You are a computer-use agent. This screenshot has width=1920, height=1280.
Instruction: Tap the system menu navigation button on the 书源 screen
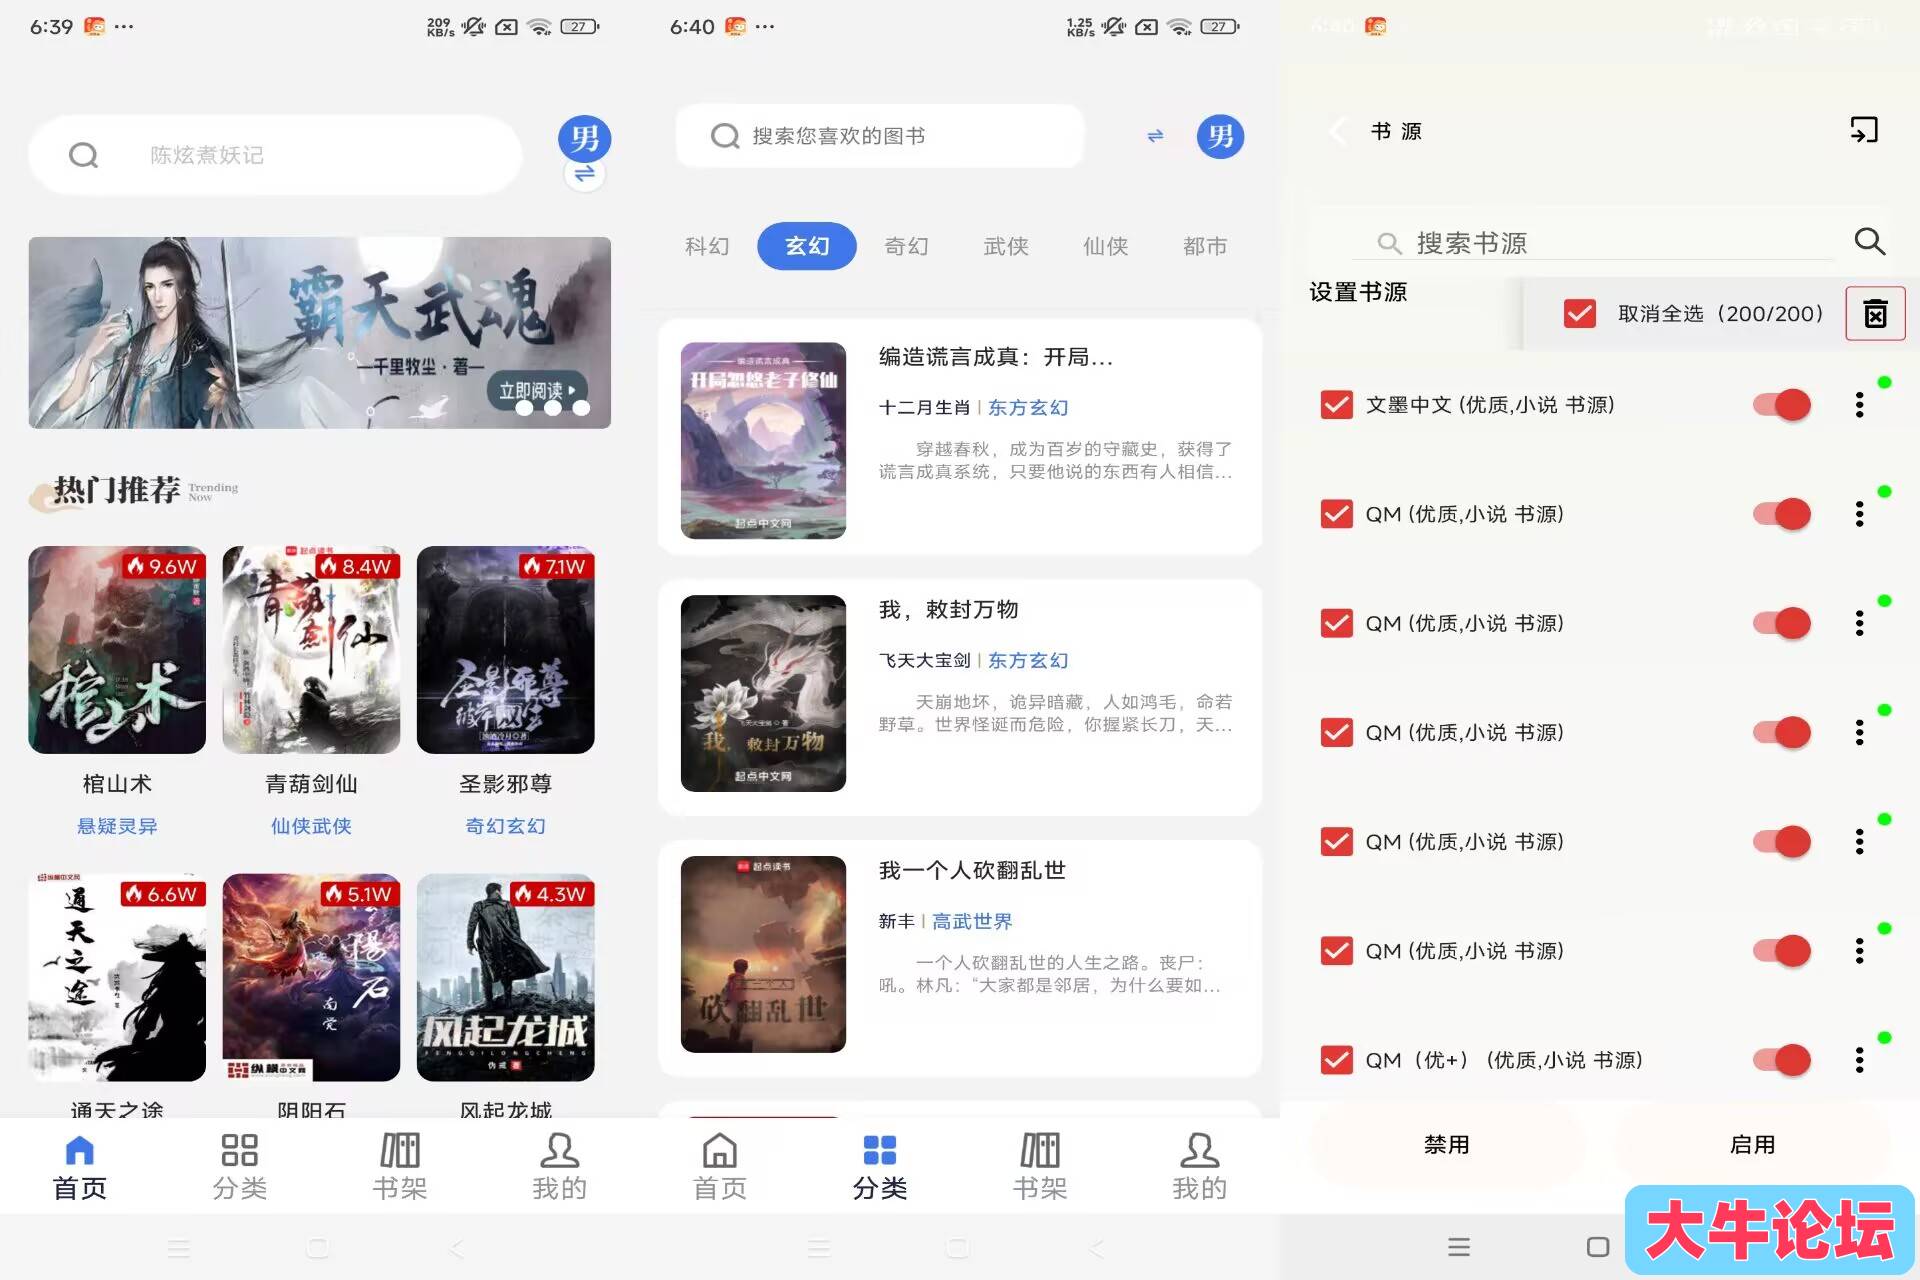[1459, 1247]
